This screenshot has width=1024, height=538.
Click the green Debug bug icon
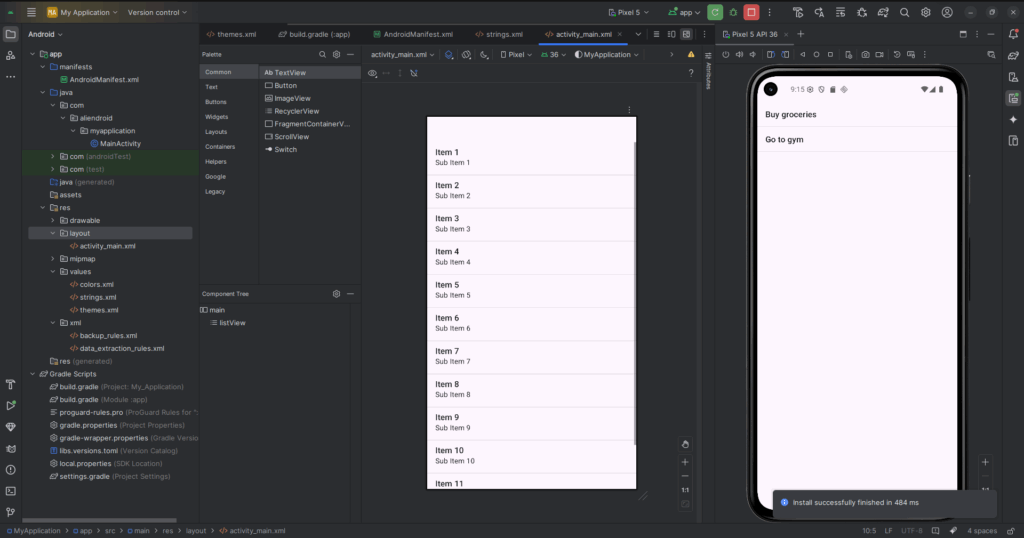[x=733, y=12]
